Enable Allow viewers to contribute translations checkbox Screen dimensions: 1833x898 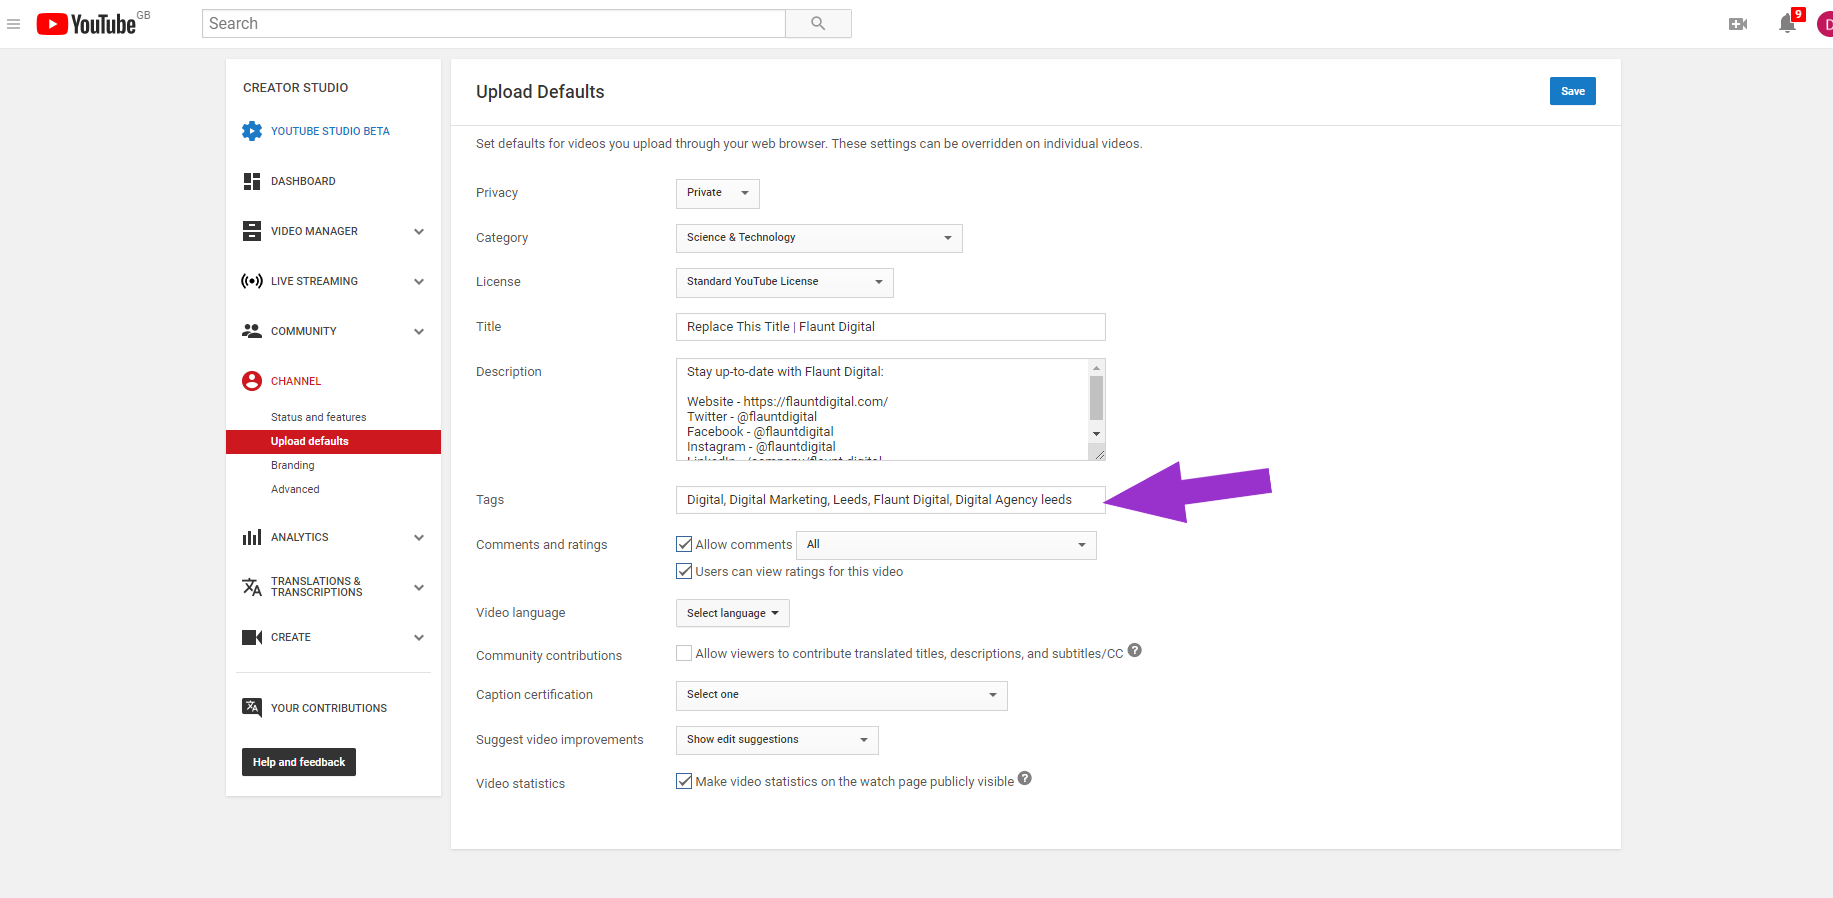pos(684,653)
